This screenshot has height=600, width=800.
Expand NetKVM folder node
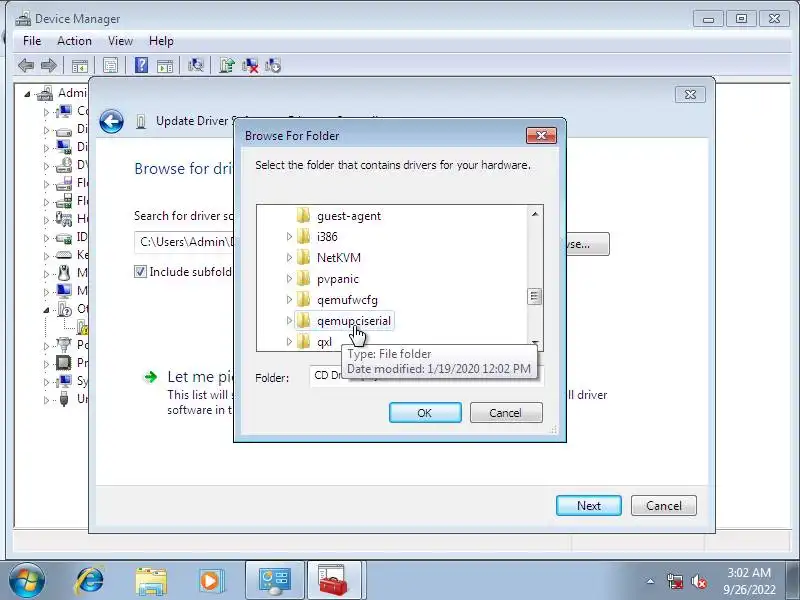289,258
